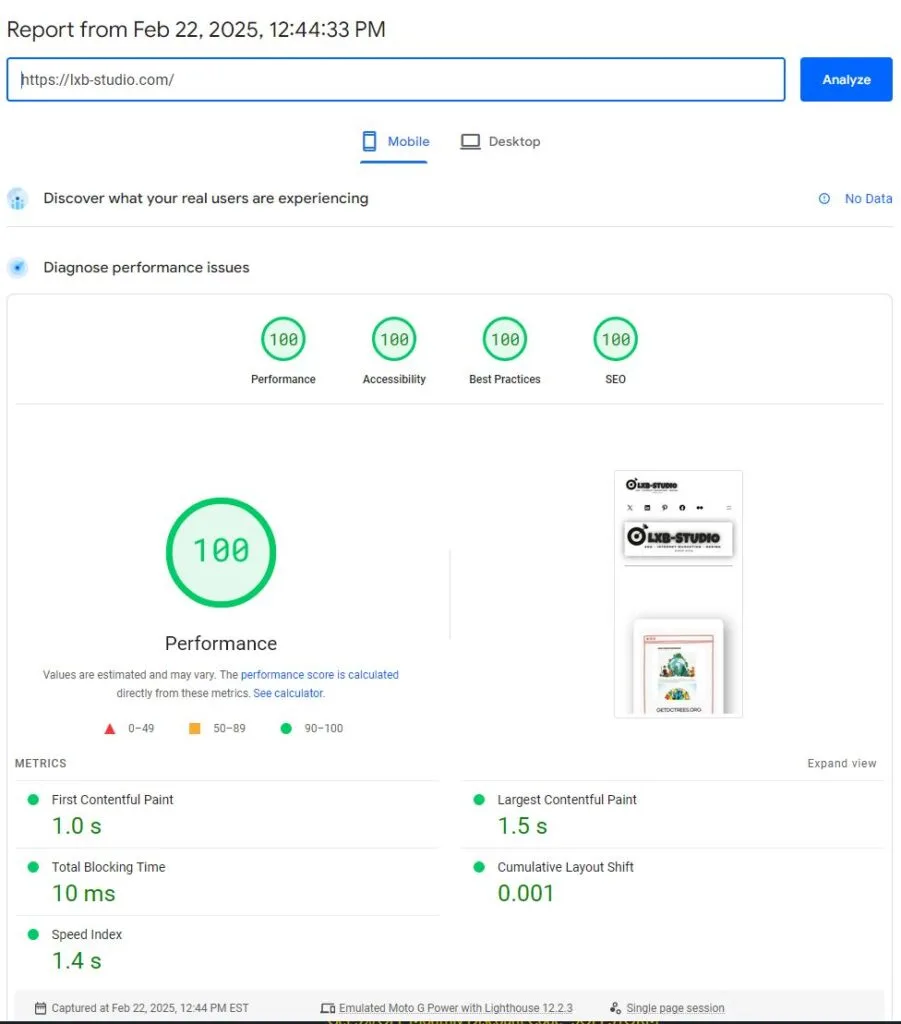
Task: Click Expand view in Metrics section
Action: (x=841, y=763)
